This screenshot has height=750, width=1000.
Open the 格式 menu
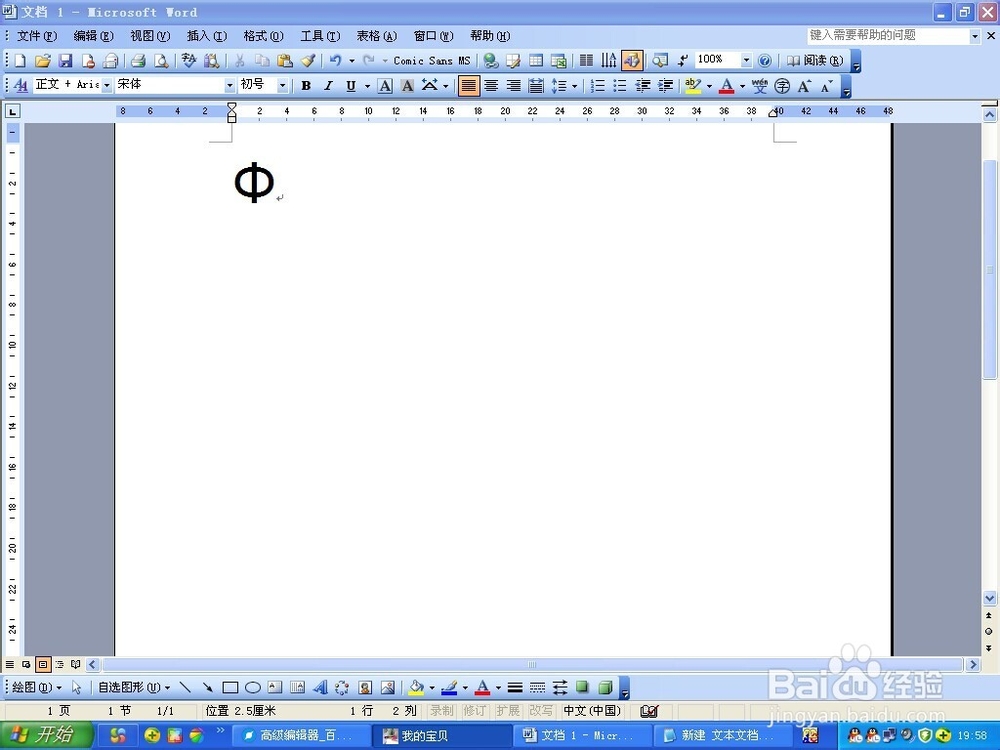pos(263,36)
